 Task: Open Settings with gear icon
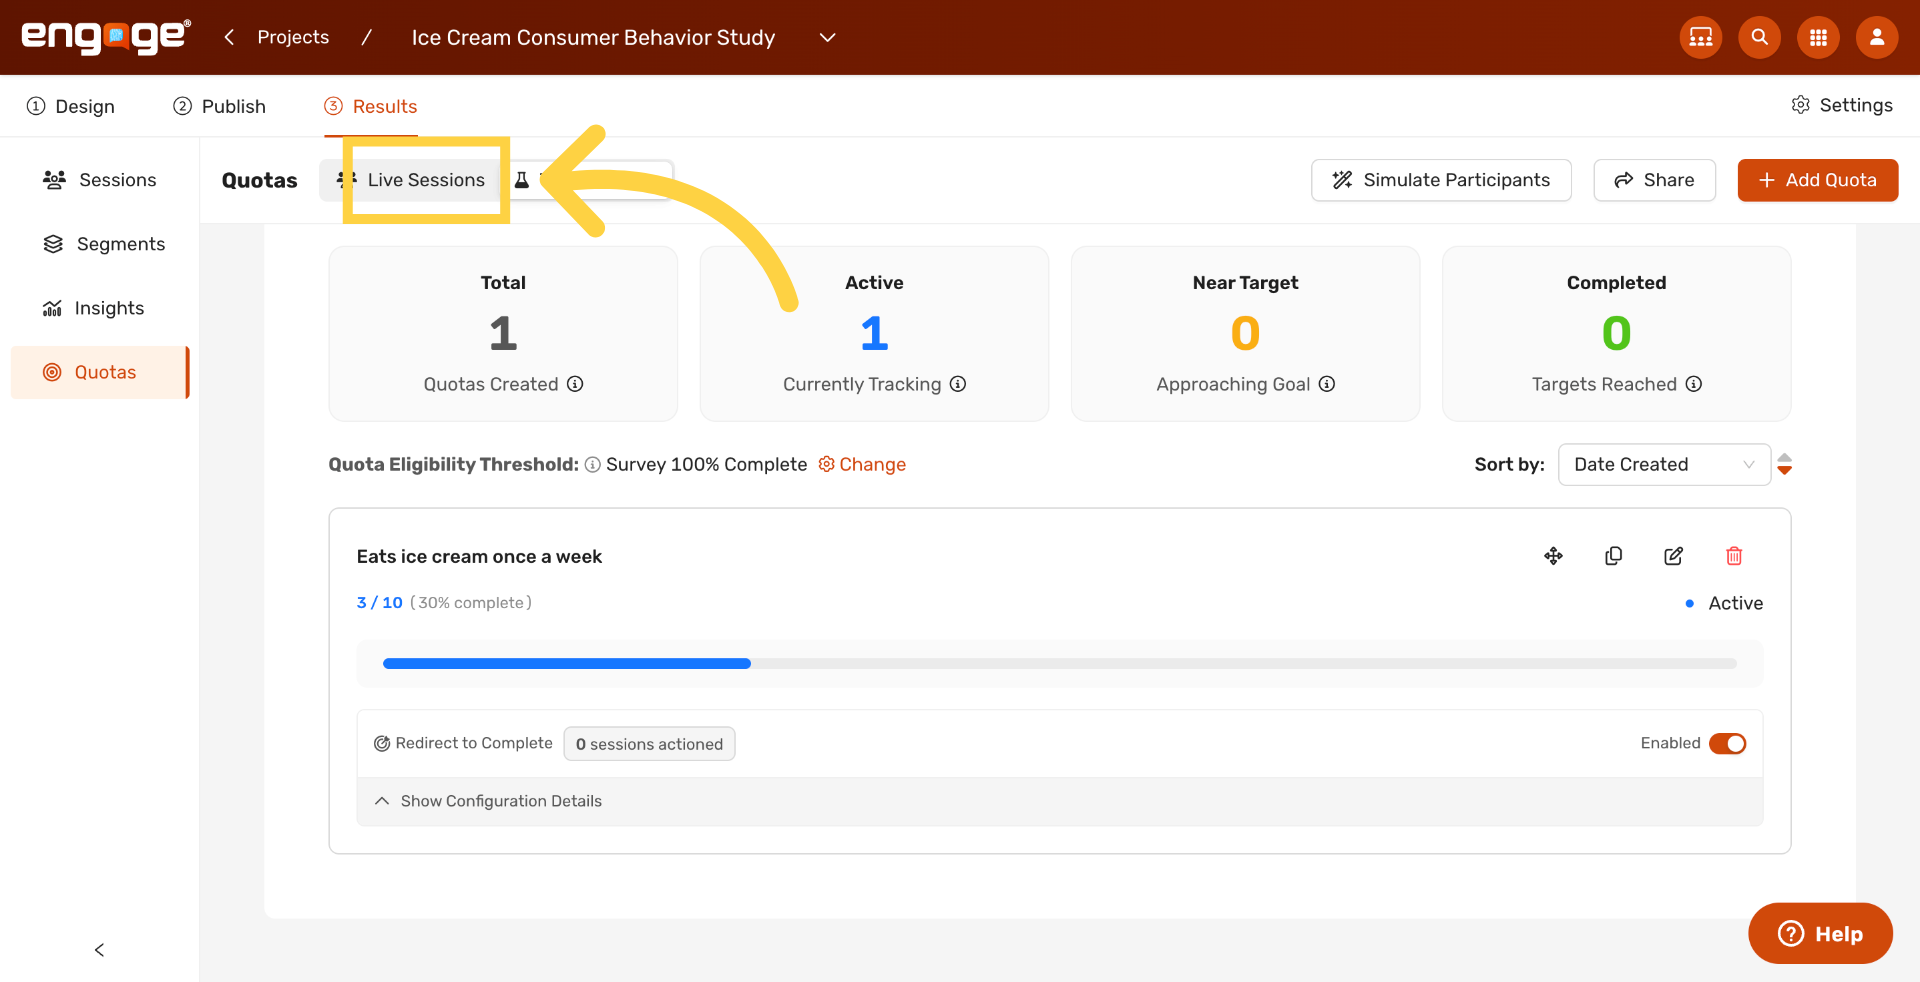(x=1841, y=105)
